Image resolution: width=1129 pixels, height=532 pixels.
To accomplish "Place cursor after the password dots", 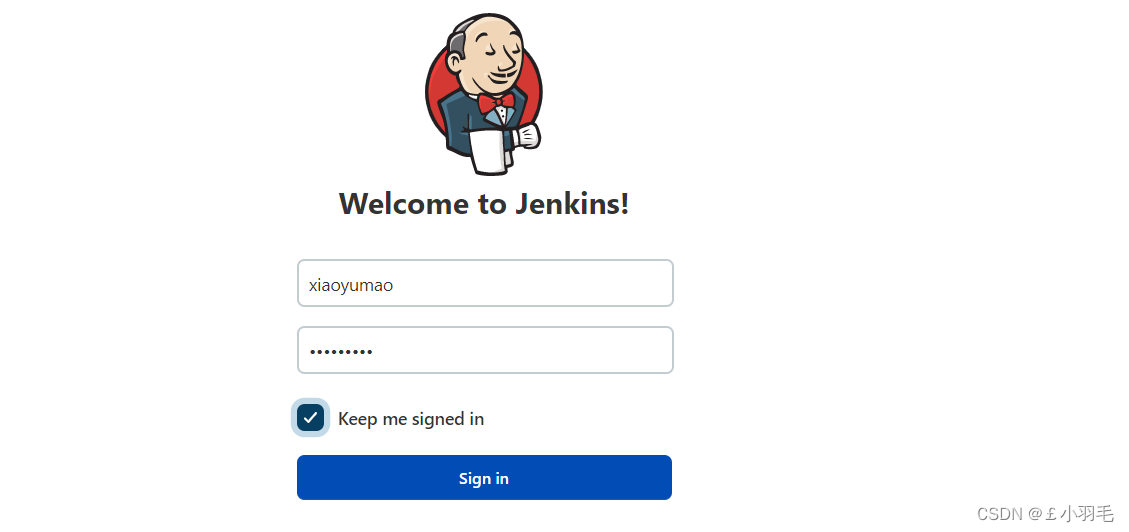I will point(374,352).
